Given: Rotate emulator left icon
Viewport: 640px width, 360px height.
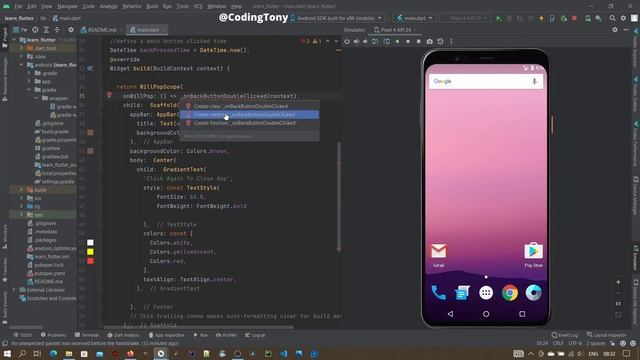Looking at the screenshot, I should point(375,42).
